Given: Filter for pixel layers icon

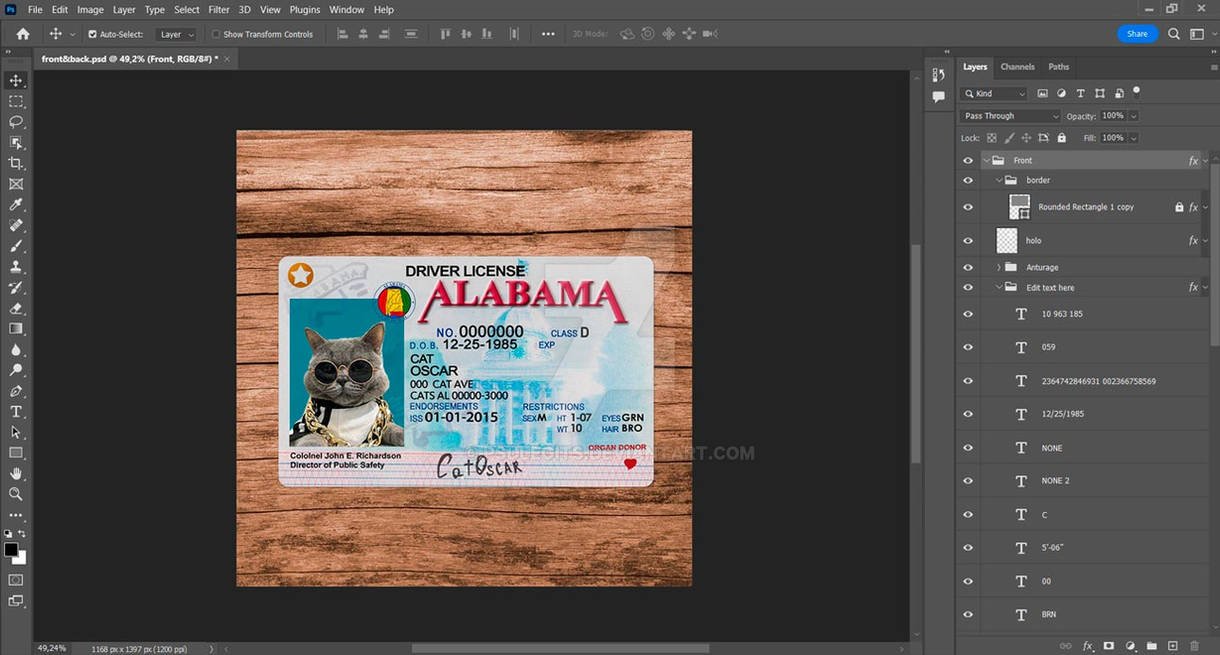Looking at the screenshot, I should [1042, 93].
